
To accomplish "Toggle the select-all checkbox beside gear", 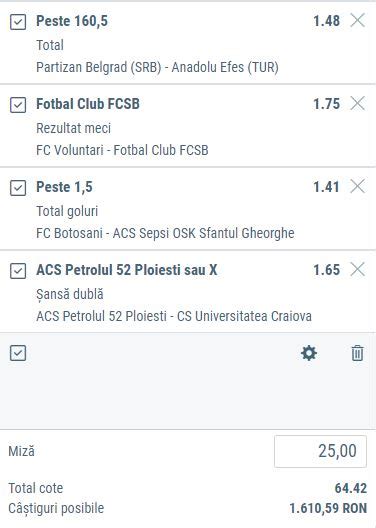I will 18,353.
